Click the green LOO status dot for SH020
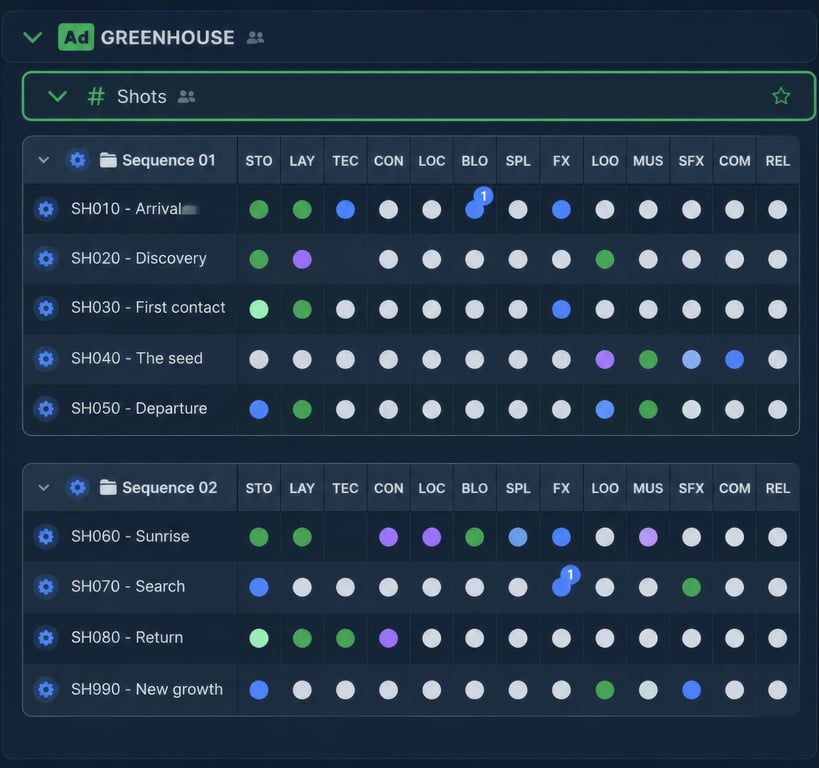This screenshot has height=768, width=819. (604, 259)
